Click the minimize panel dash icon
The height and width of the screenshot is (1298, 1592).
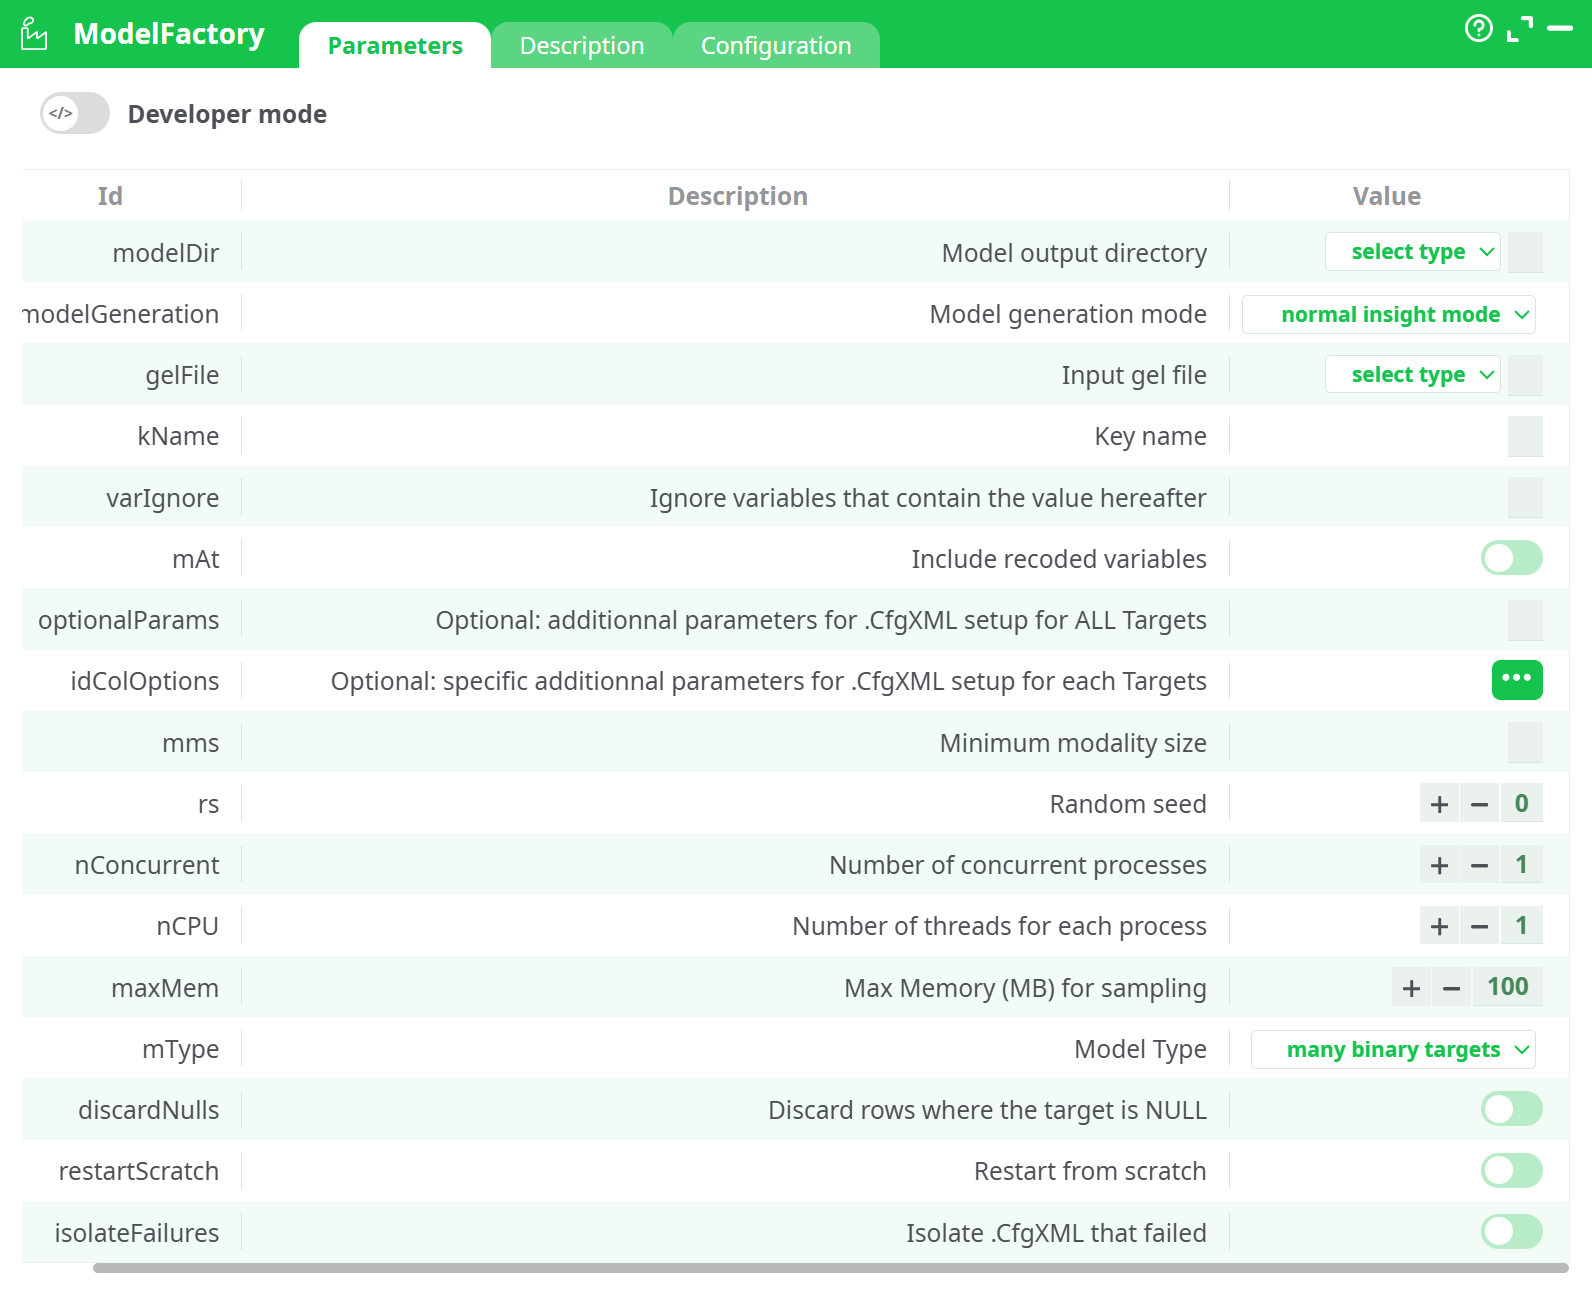click(1559, 29)
